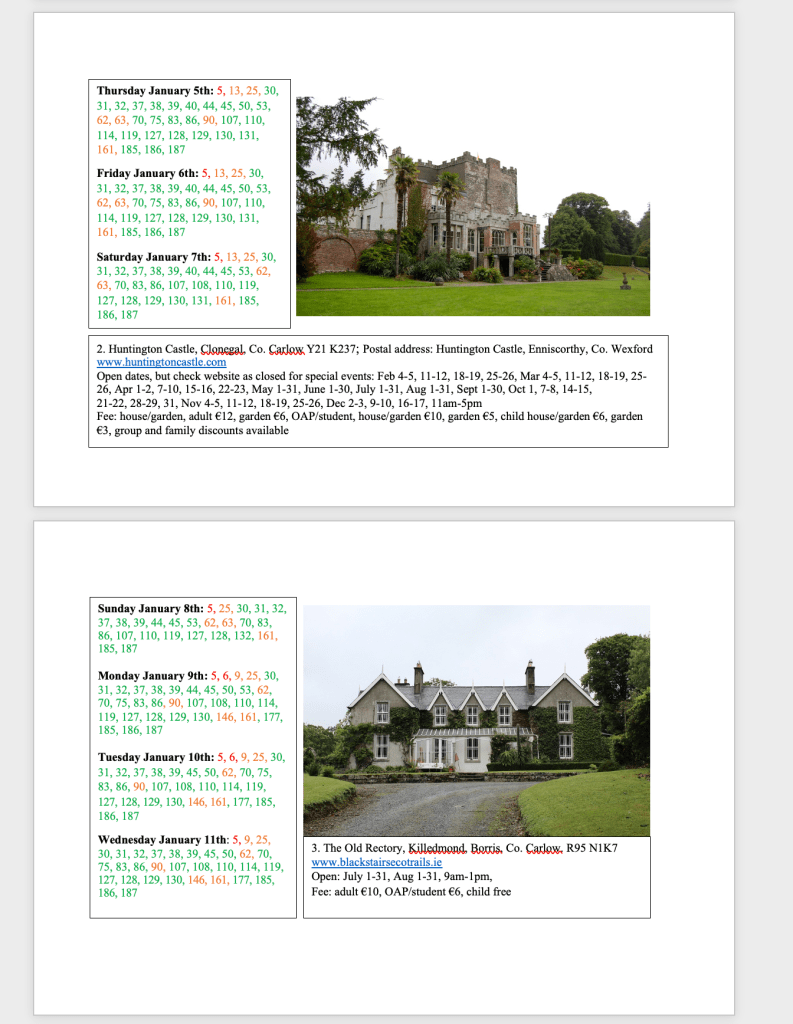The image size is (793, 1024).
Task: Click the 'Saturday January 7th' heading
Action: (x=154, y=257)
